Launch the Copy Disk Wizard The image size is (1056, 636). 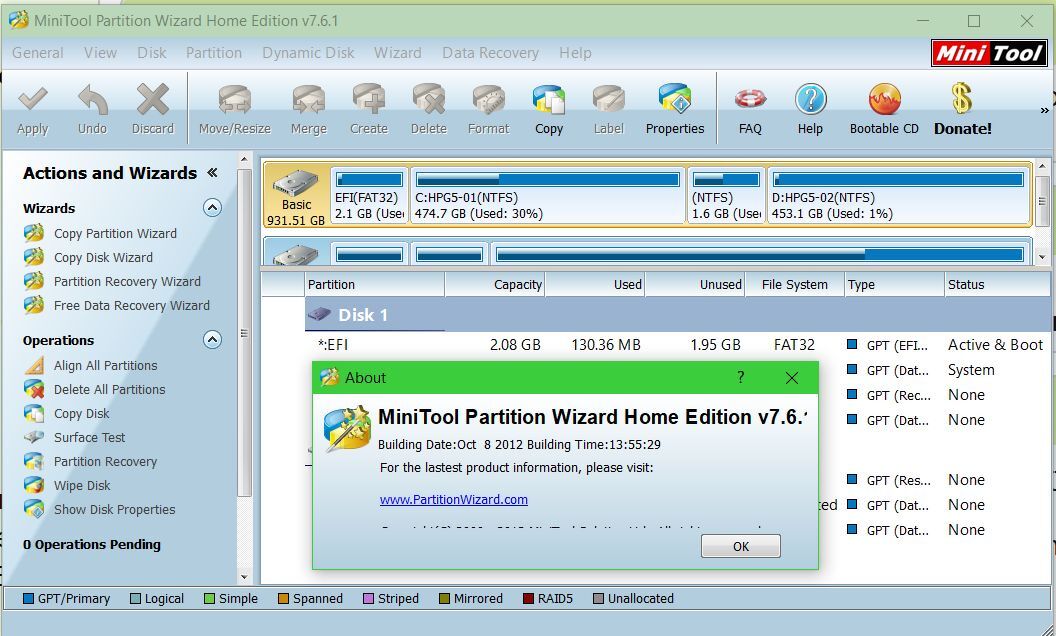tap(103, 257)
